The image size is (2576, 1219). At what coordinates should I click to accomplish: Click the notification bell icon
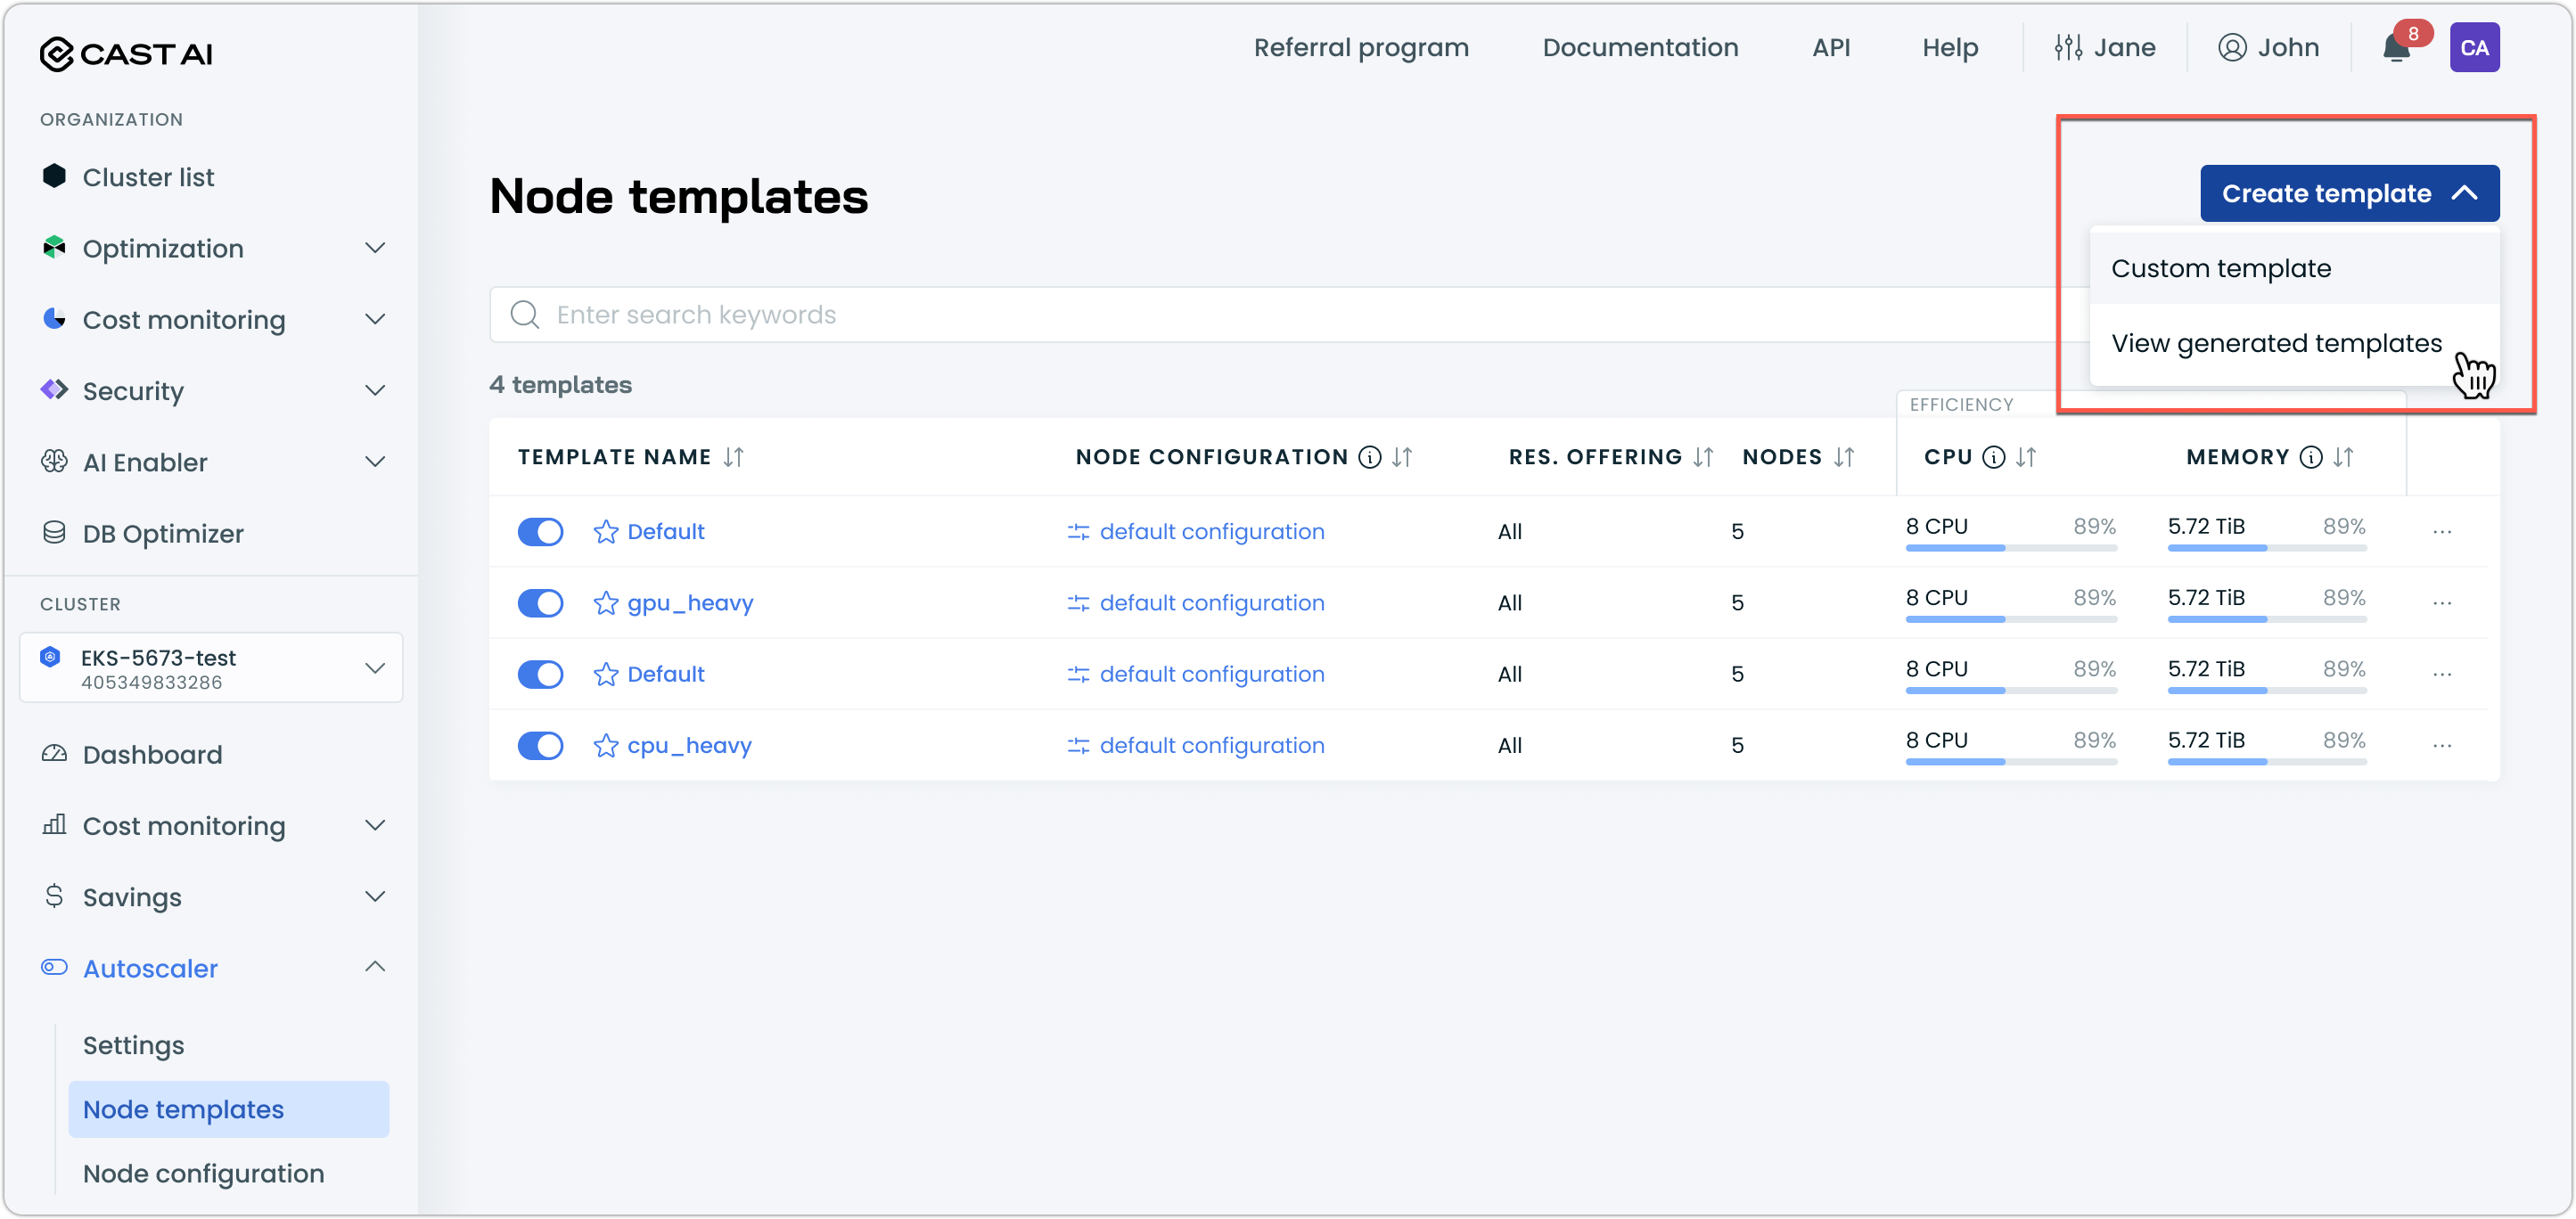tap(2395, 48)
